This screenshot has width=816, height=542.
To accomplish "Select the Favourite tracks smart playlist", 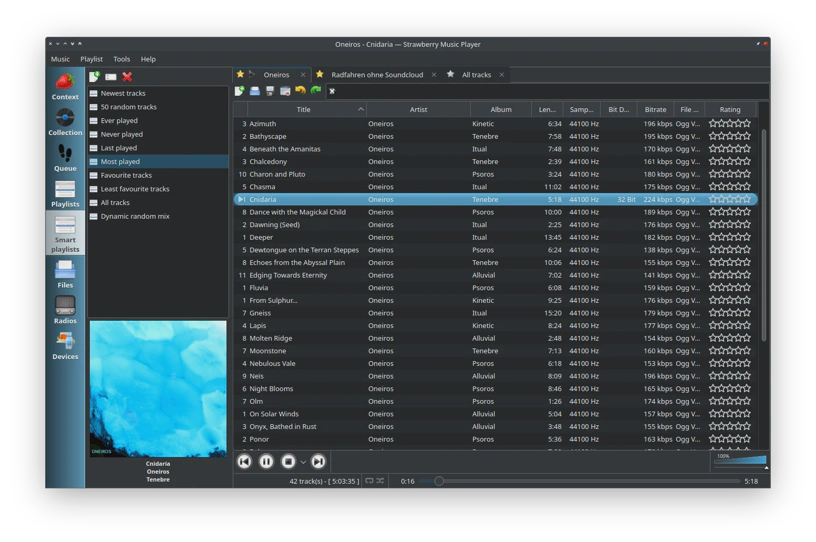I will tap(158, 175).
